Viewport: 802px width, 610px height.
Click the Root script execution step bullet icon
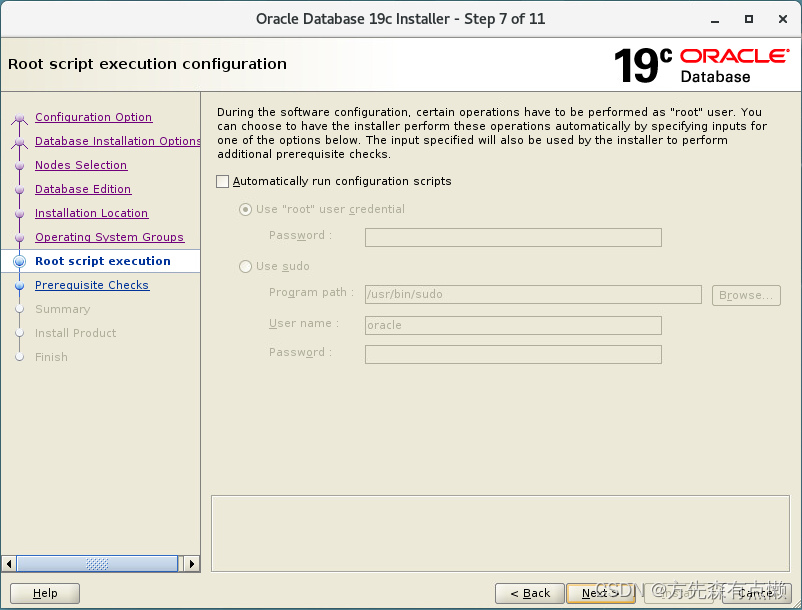coord(19,261)
